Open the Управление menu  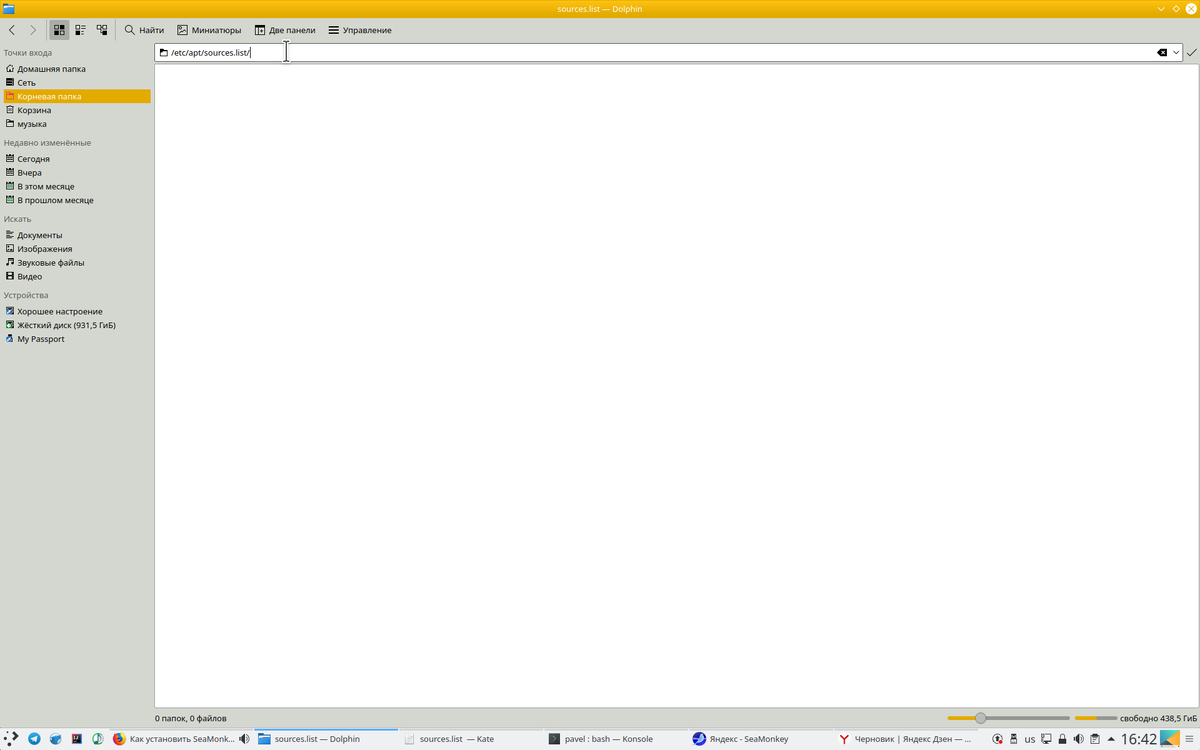point(360,30)
